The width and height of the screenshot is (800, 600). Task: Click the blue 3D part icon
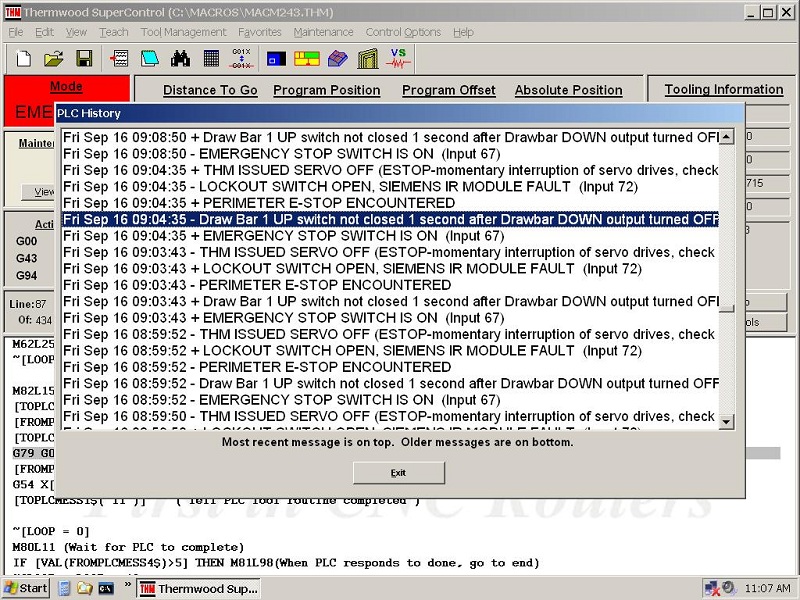coord(337,59)
